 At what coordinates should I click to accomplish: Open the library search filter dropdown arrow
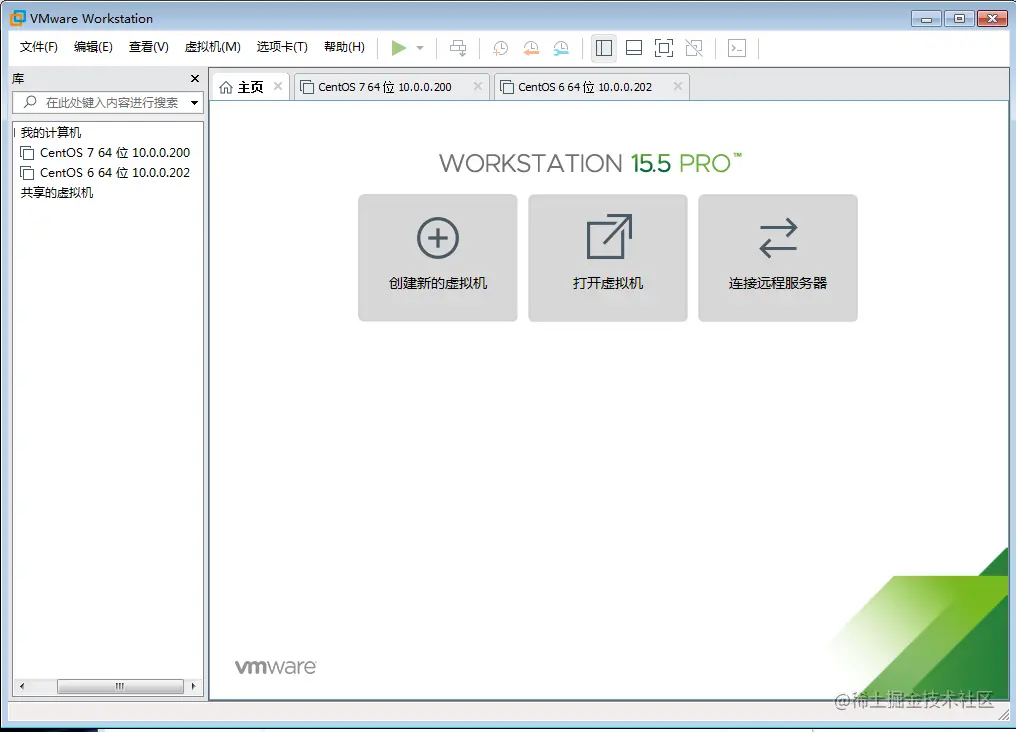194,102
